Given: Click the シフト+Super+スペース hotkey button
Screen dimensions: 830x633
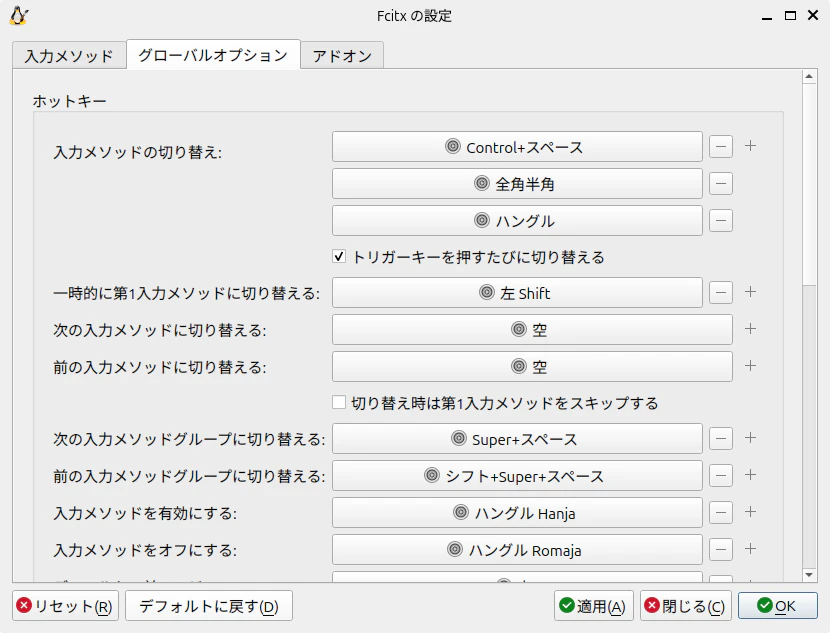Looking at the screenshot, I should [517, 476].
